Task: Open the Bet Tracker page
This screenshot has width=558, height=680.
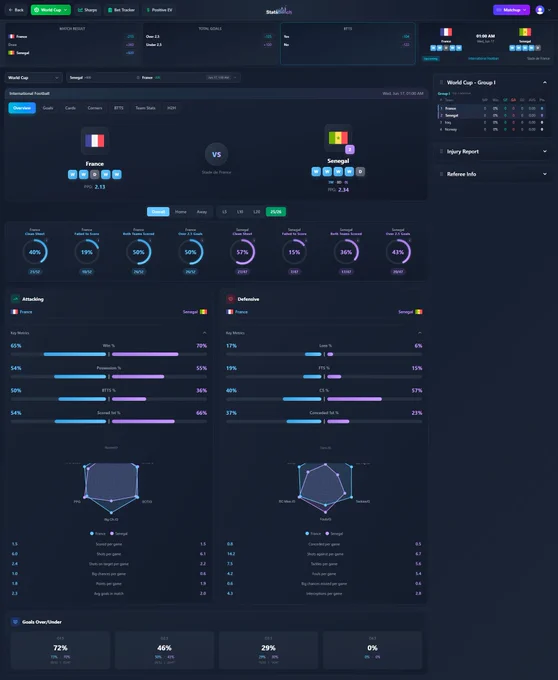Action: coord(121,10)
